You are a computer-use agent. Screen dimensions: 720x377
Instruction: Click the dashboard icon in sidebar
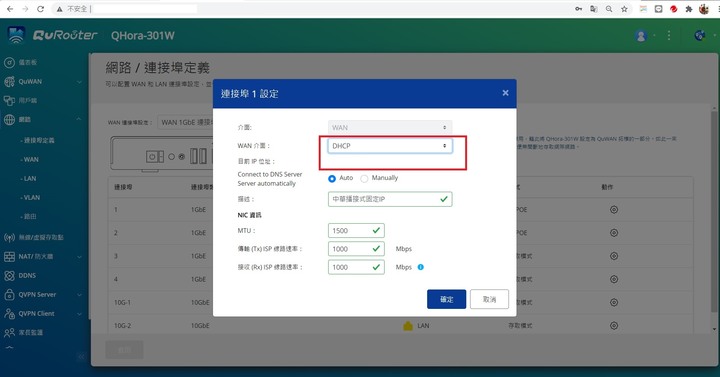(9, 62)
